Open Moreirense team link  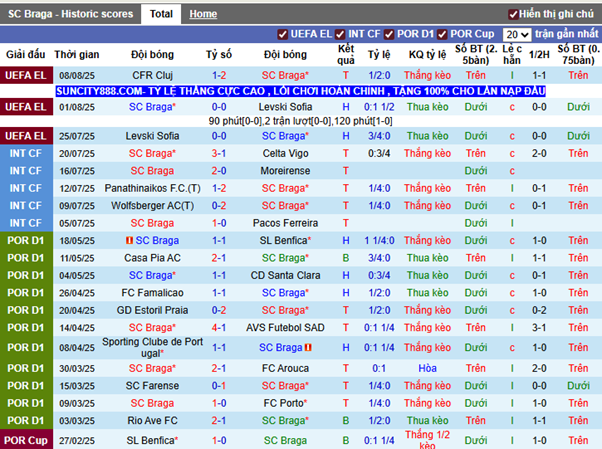285,171
